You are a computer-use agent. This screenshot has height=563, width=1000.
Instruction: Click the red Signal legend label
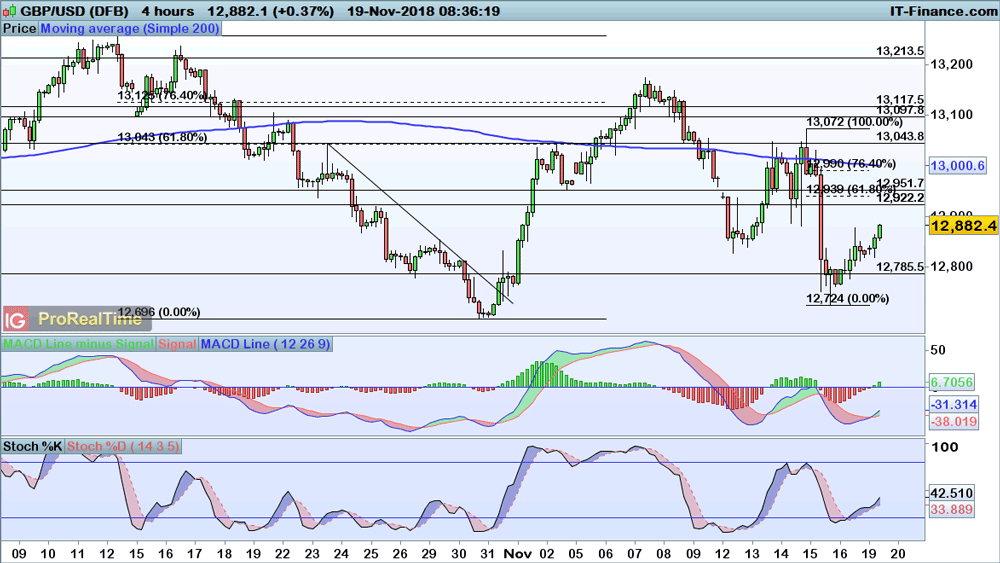(x=177, y=344)
